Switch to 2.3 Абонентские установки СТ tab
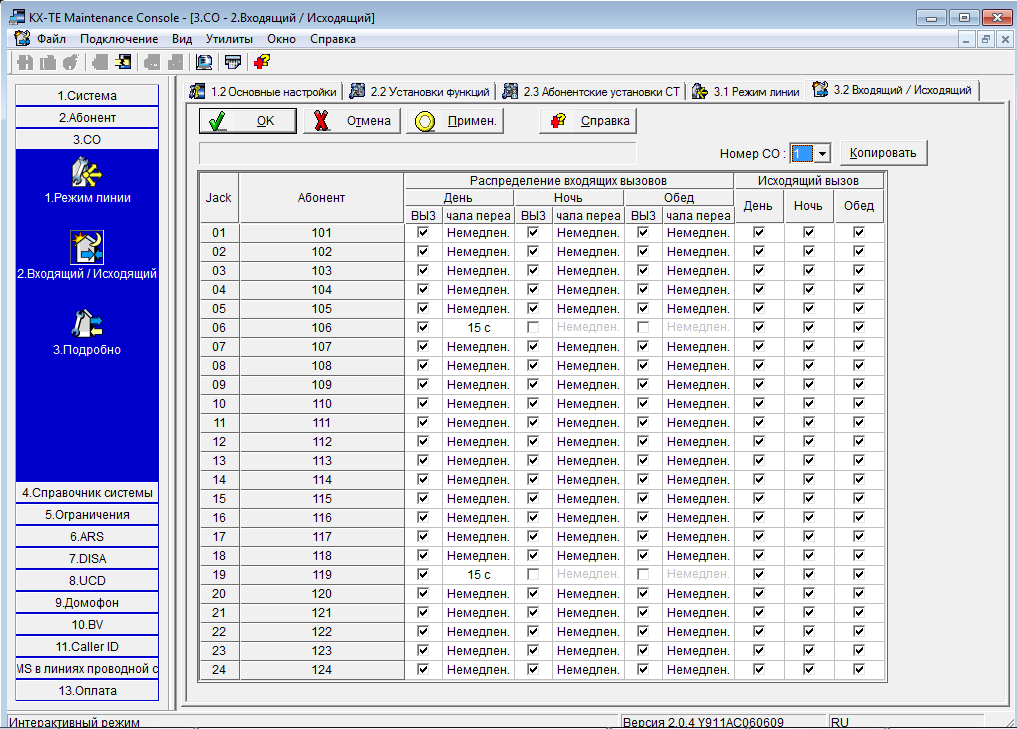Viewport: 1017px width, 729px height. click(591, 91)
